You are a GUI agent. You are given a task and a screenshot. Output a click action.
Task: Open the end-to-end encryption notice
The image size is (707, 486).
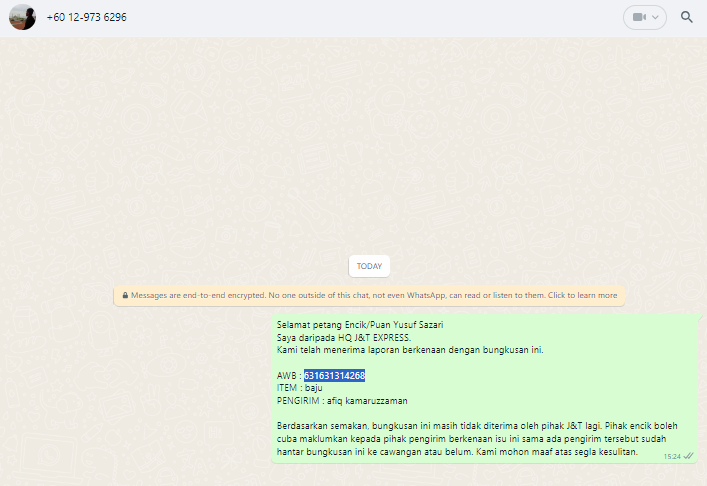click(369, 295)
